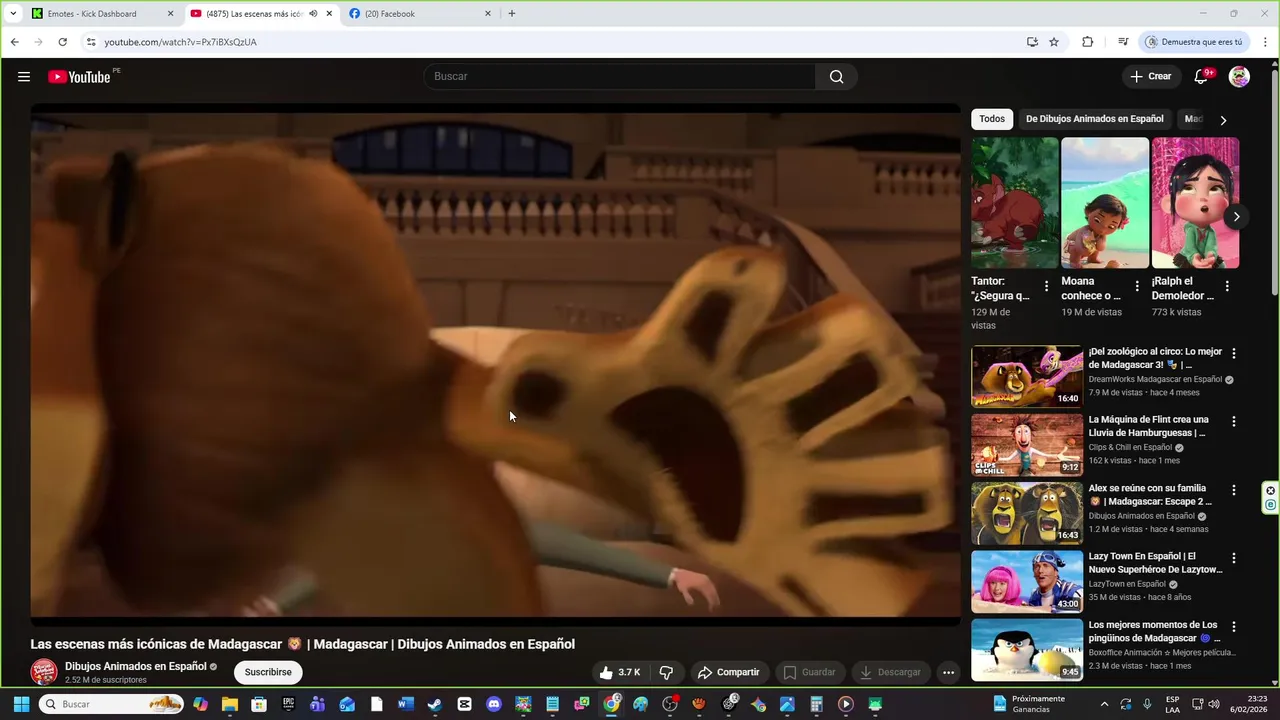Open Chrome extensions puzzle icon

click(1088, 42)
